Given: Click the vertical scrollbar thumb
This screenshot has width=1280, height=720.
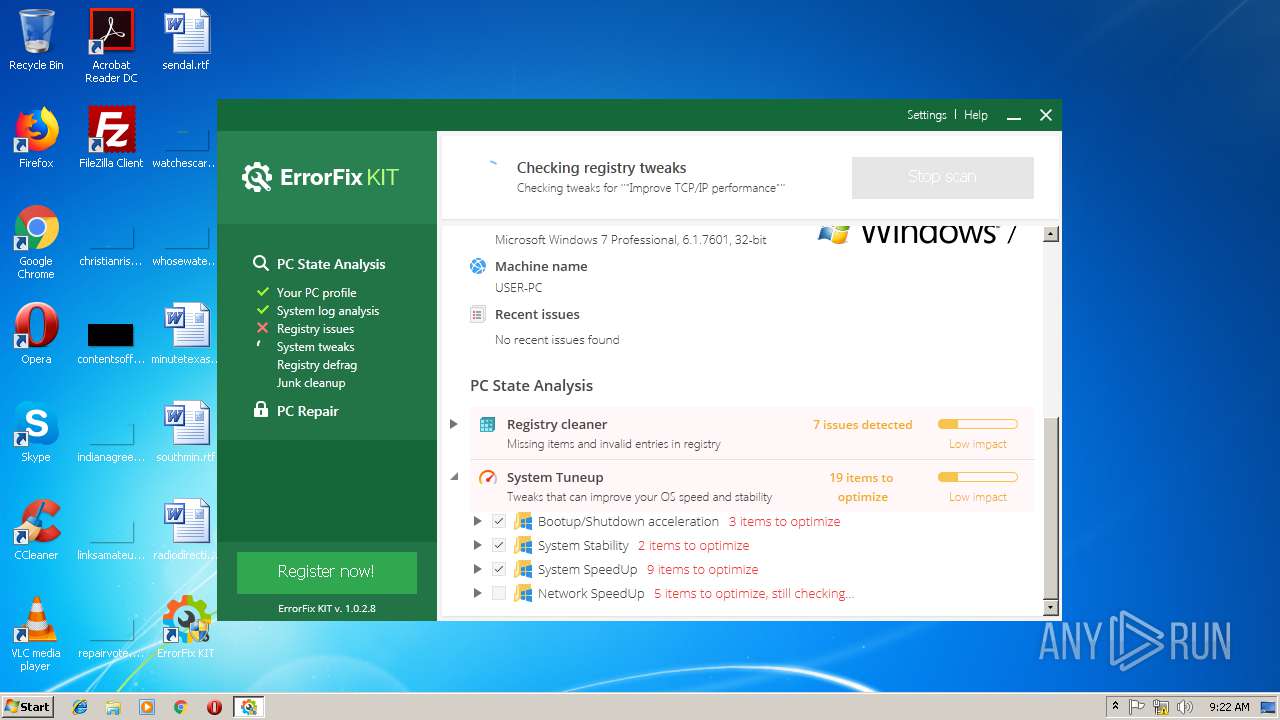Looking at the screenshot, I should click(1050, 508).
